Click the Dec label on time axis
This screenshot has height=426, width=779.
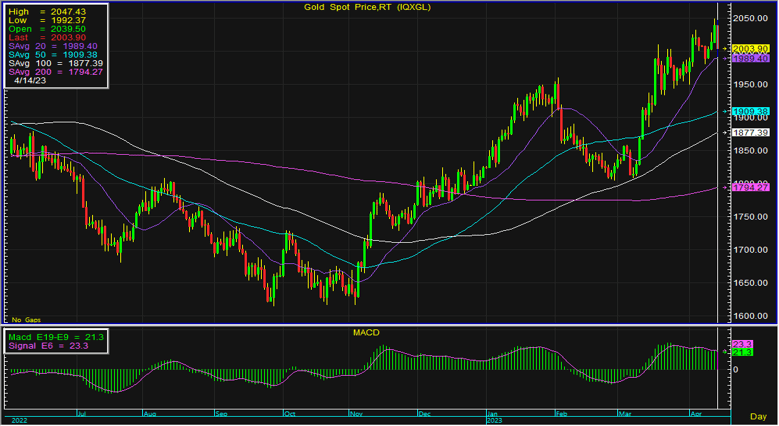coord(424,414)
